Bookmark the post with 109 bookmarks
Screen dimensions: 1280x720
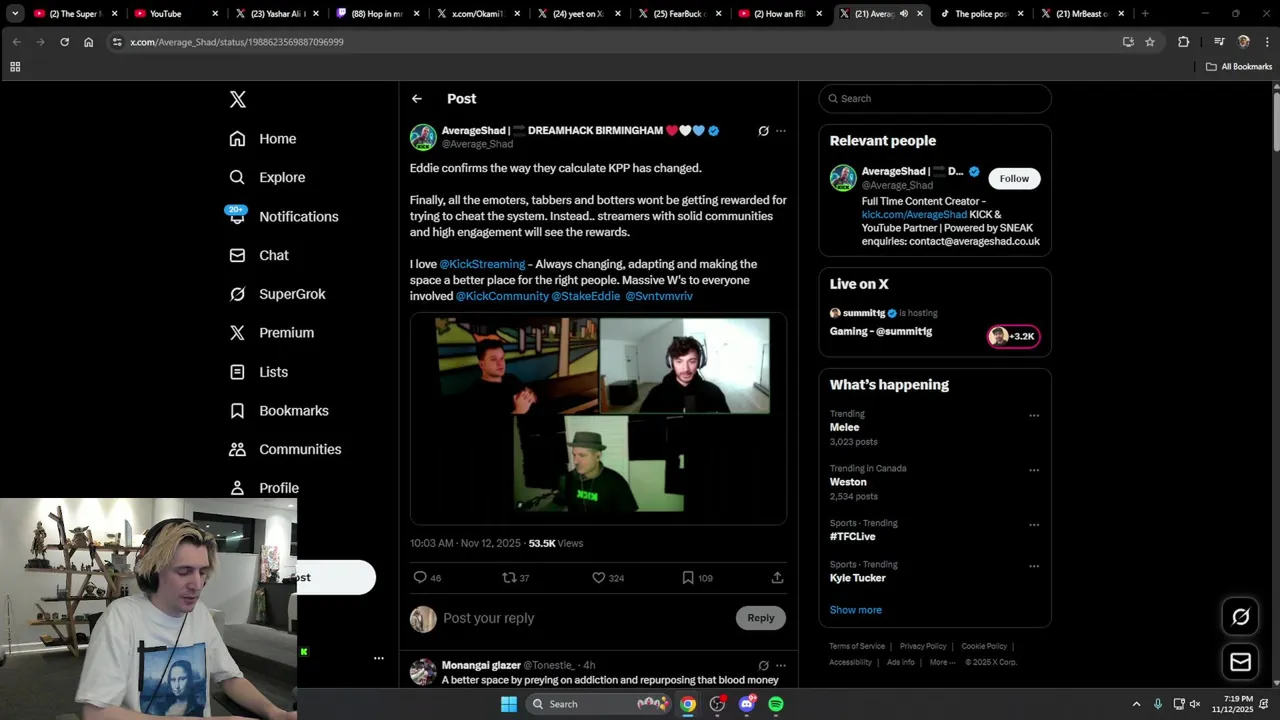[x=688, y=578]
